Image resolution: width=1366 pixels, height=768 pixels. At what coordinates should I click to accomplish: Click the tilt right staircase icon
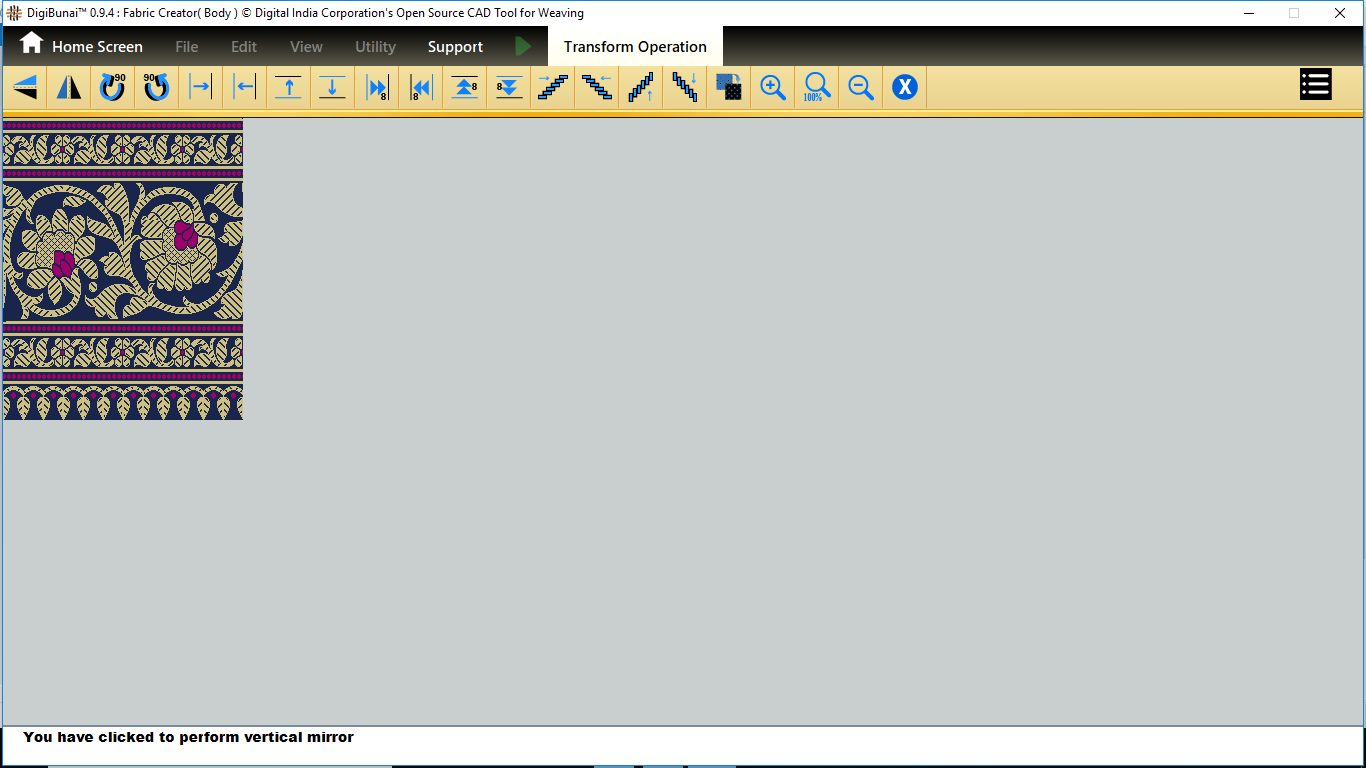pyautogui.click(x=553, y=88)
